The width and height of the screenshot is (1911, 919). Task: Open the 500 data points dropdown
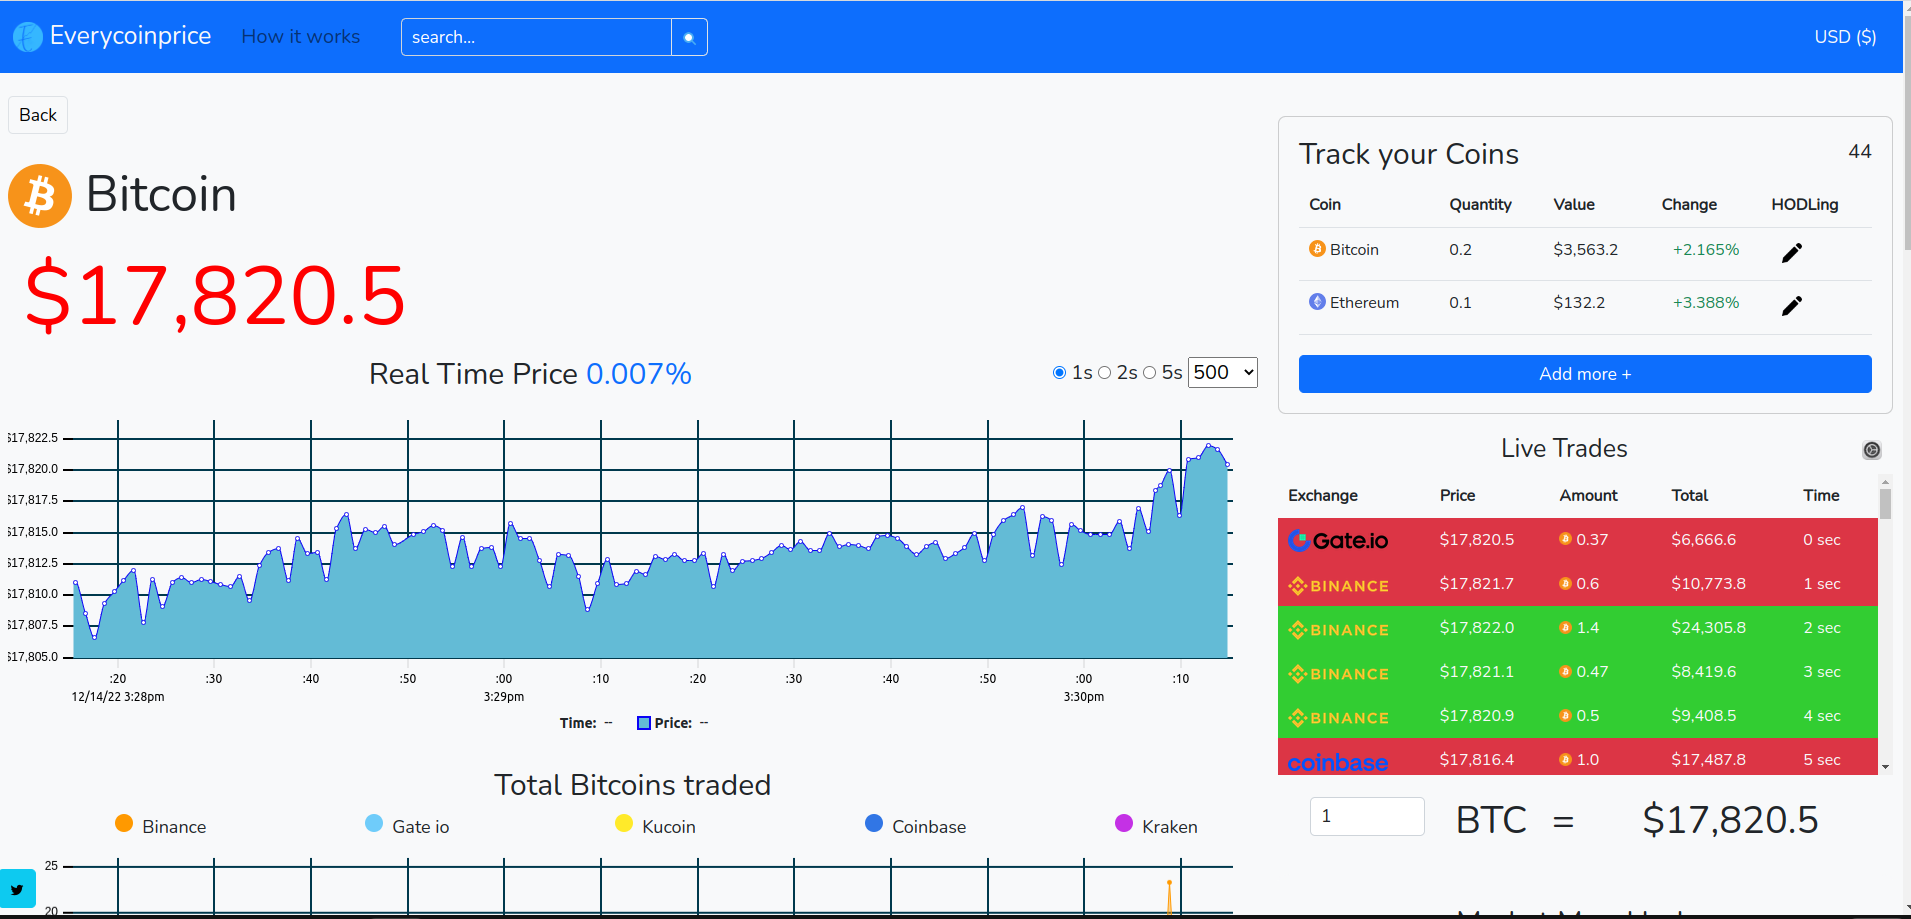tap(1222, 372)
